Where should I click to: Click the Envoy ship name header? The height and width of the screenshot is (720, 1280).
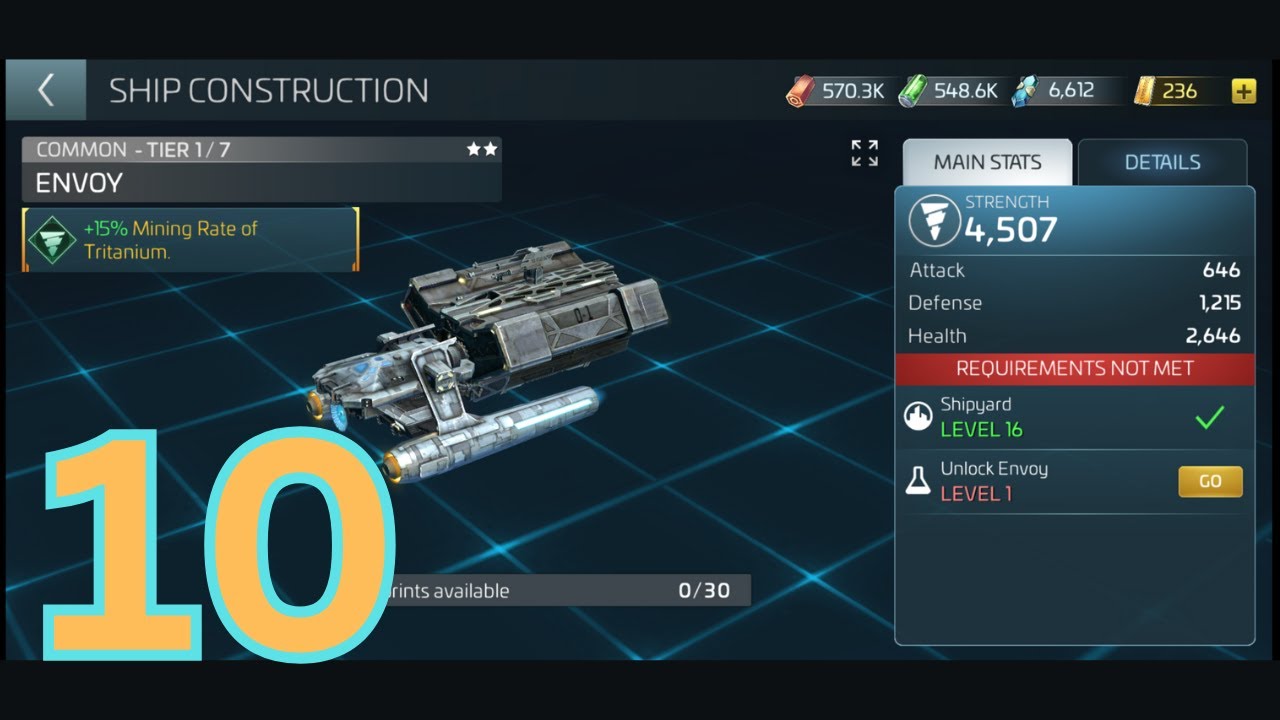262,183
